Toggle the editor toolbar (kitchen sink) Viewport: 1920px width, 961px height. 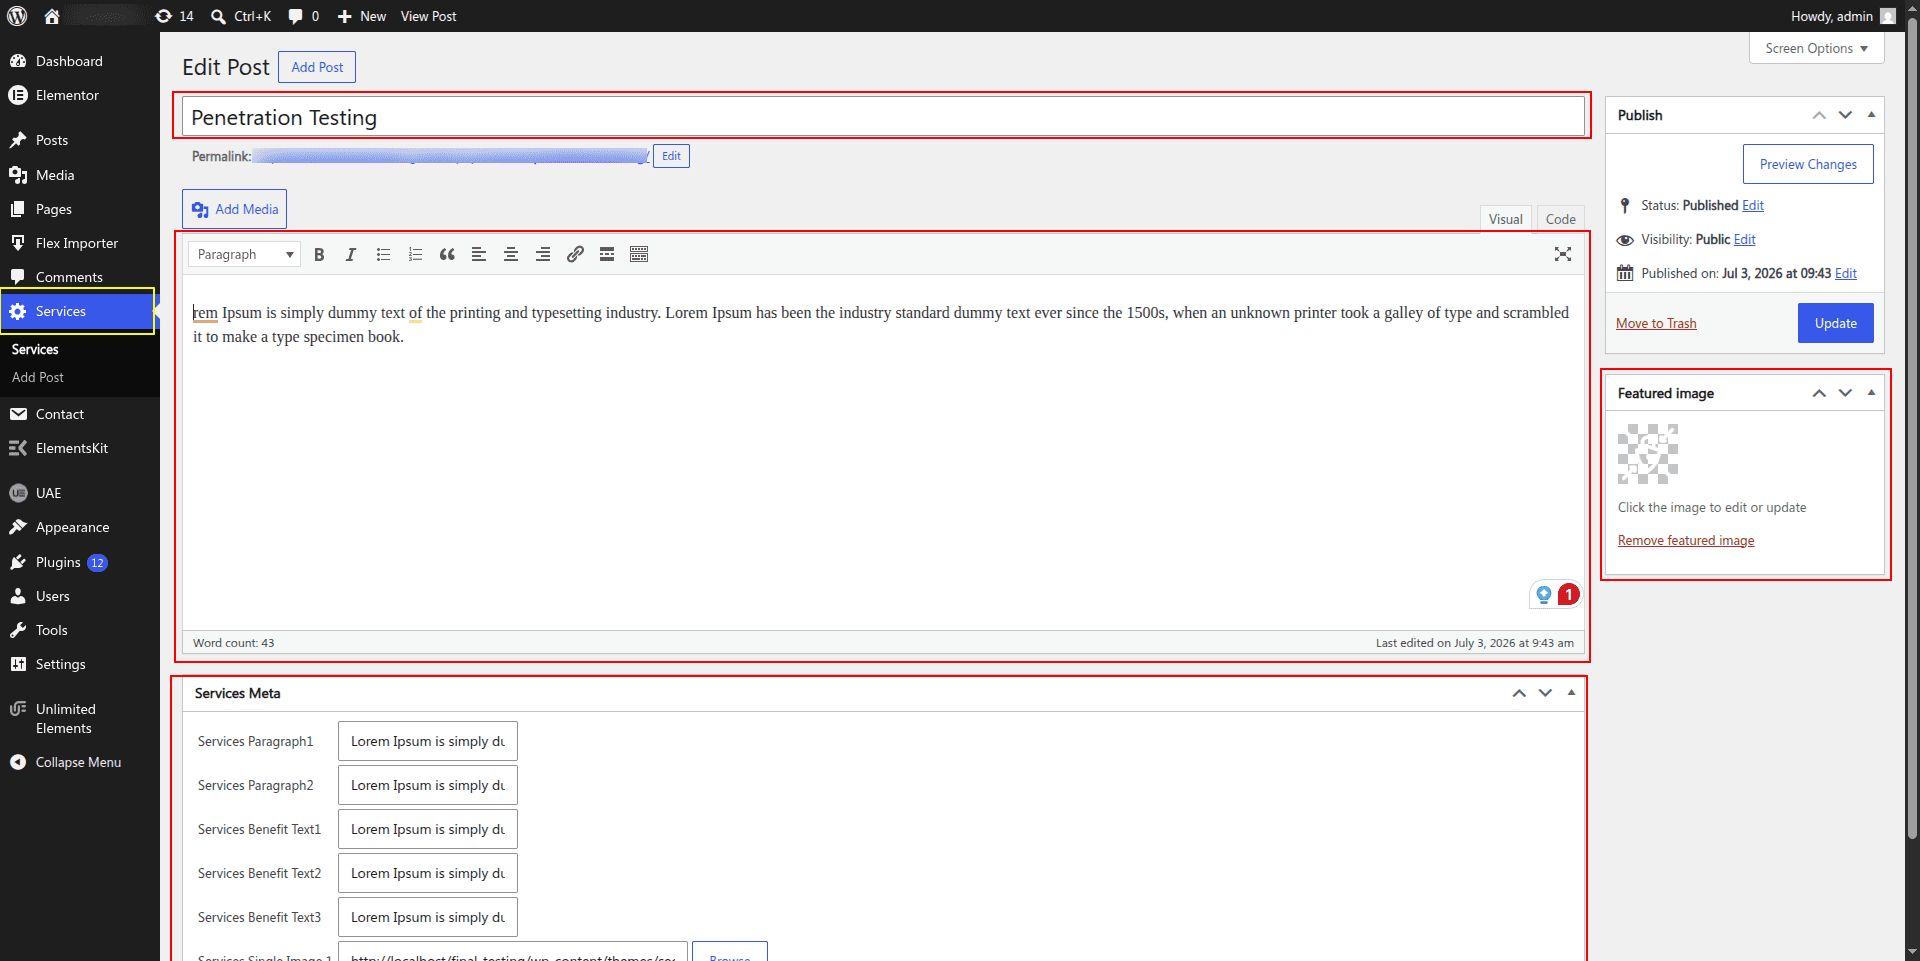639,255
